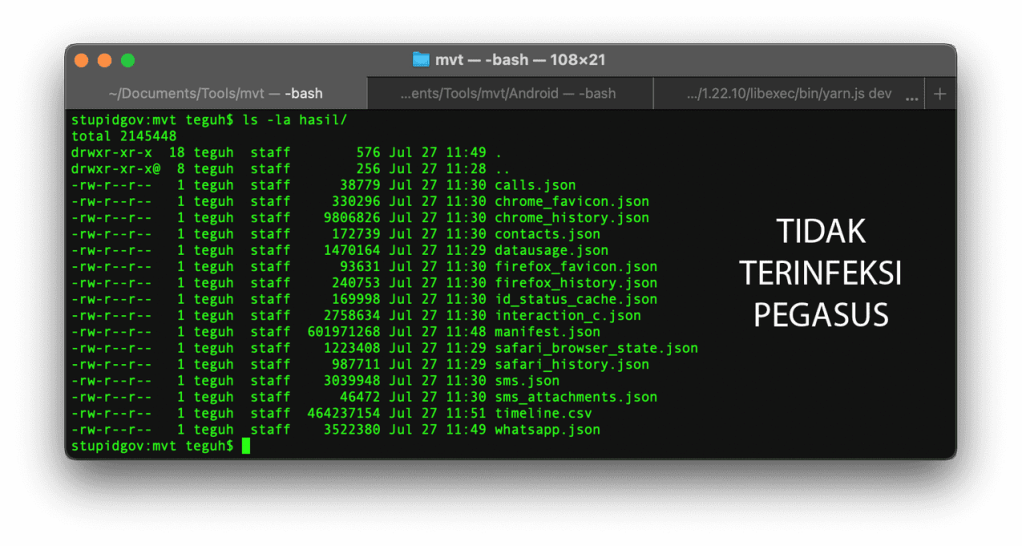
Task: Click the calls.json filename
Action: pyautogui.click(x=535, y=185)
